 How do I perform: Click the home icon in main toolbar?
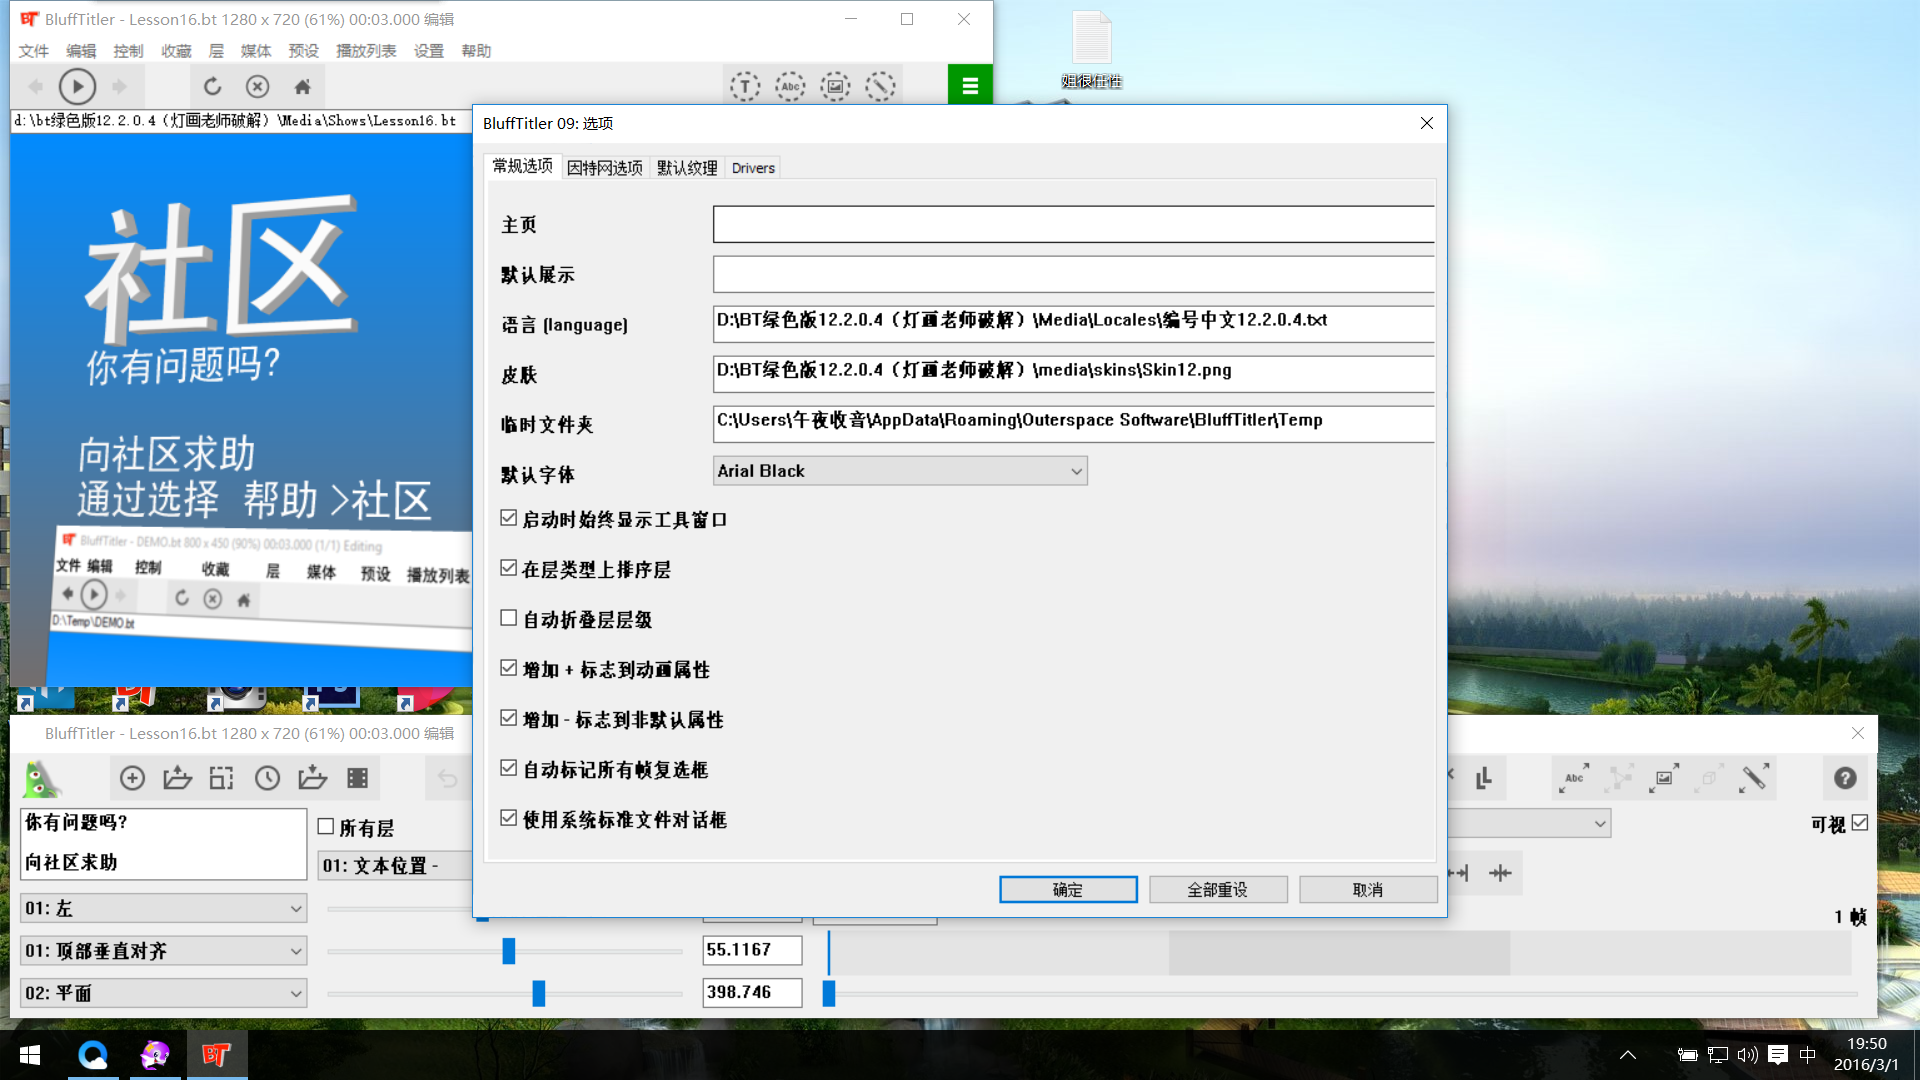(302, 87)
